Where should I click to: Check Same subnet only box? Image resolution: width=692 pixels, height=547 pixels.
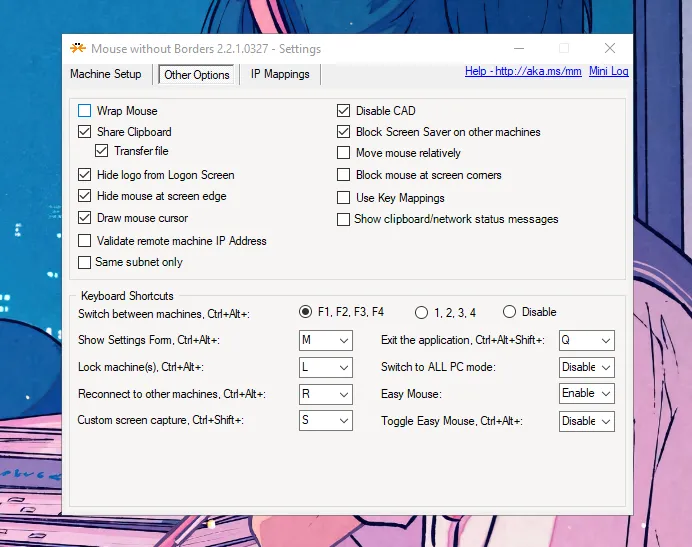[85, 262]
